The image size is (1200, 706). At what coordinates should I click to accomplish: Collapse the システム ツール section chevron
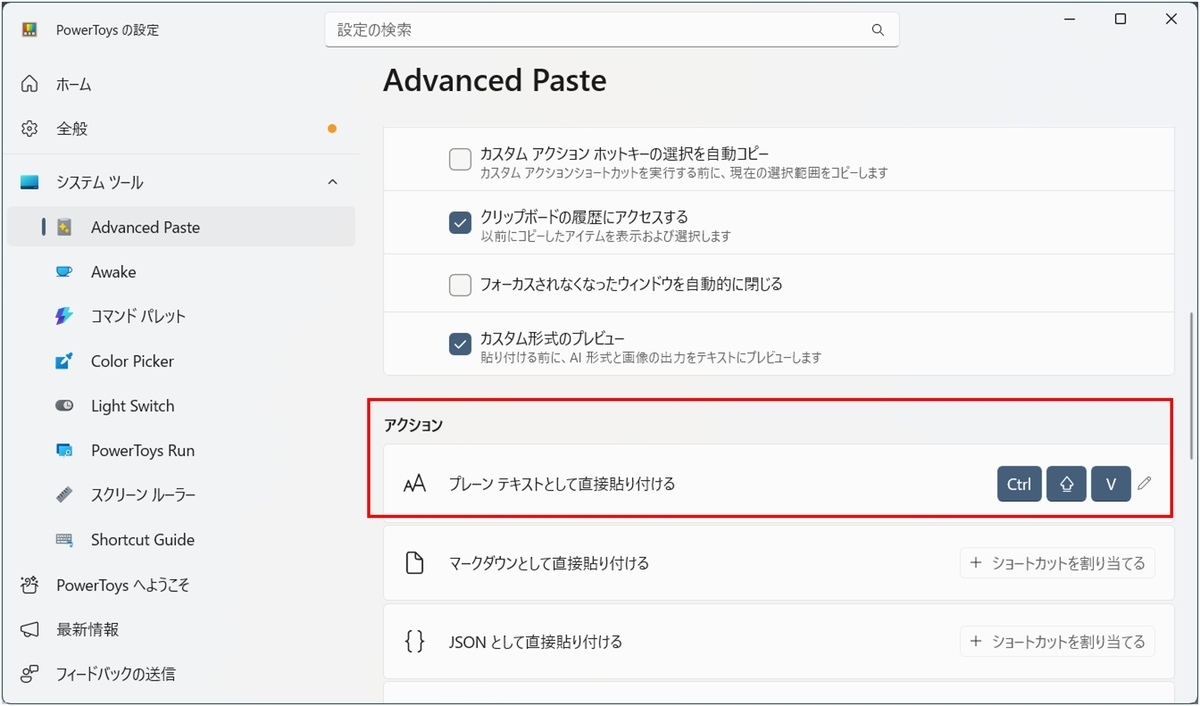point(333,183)
